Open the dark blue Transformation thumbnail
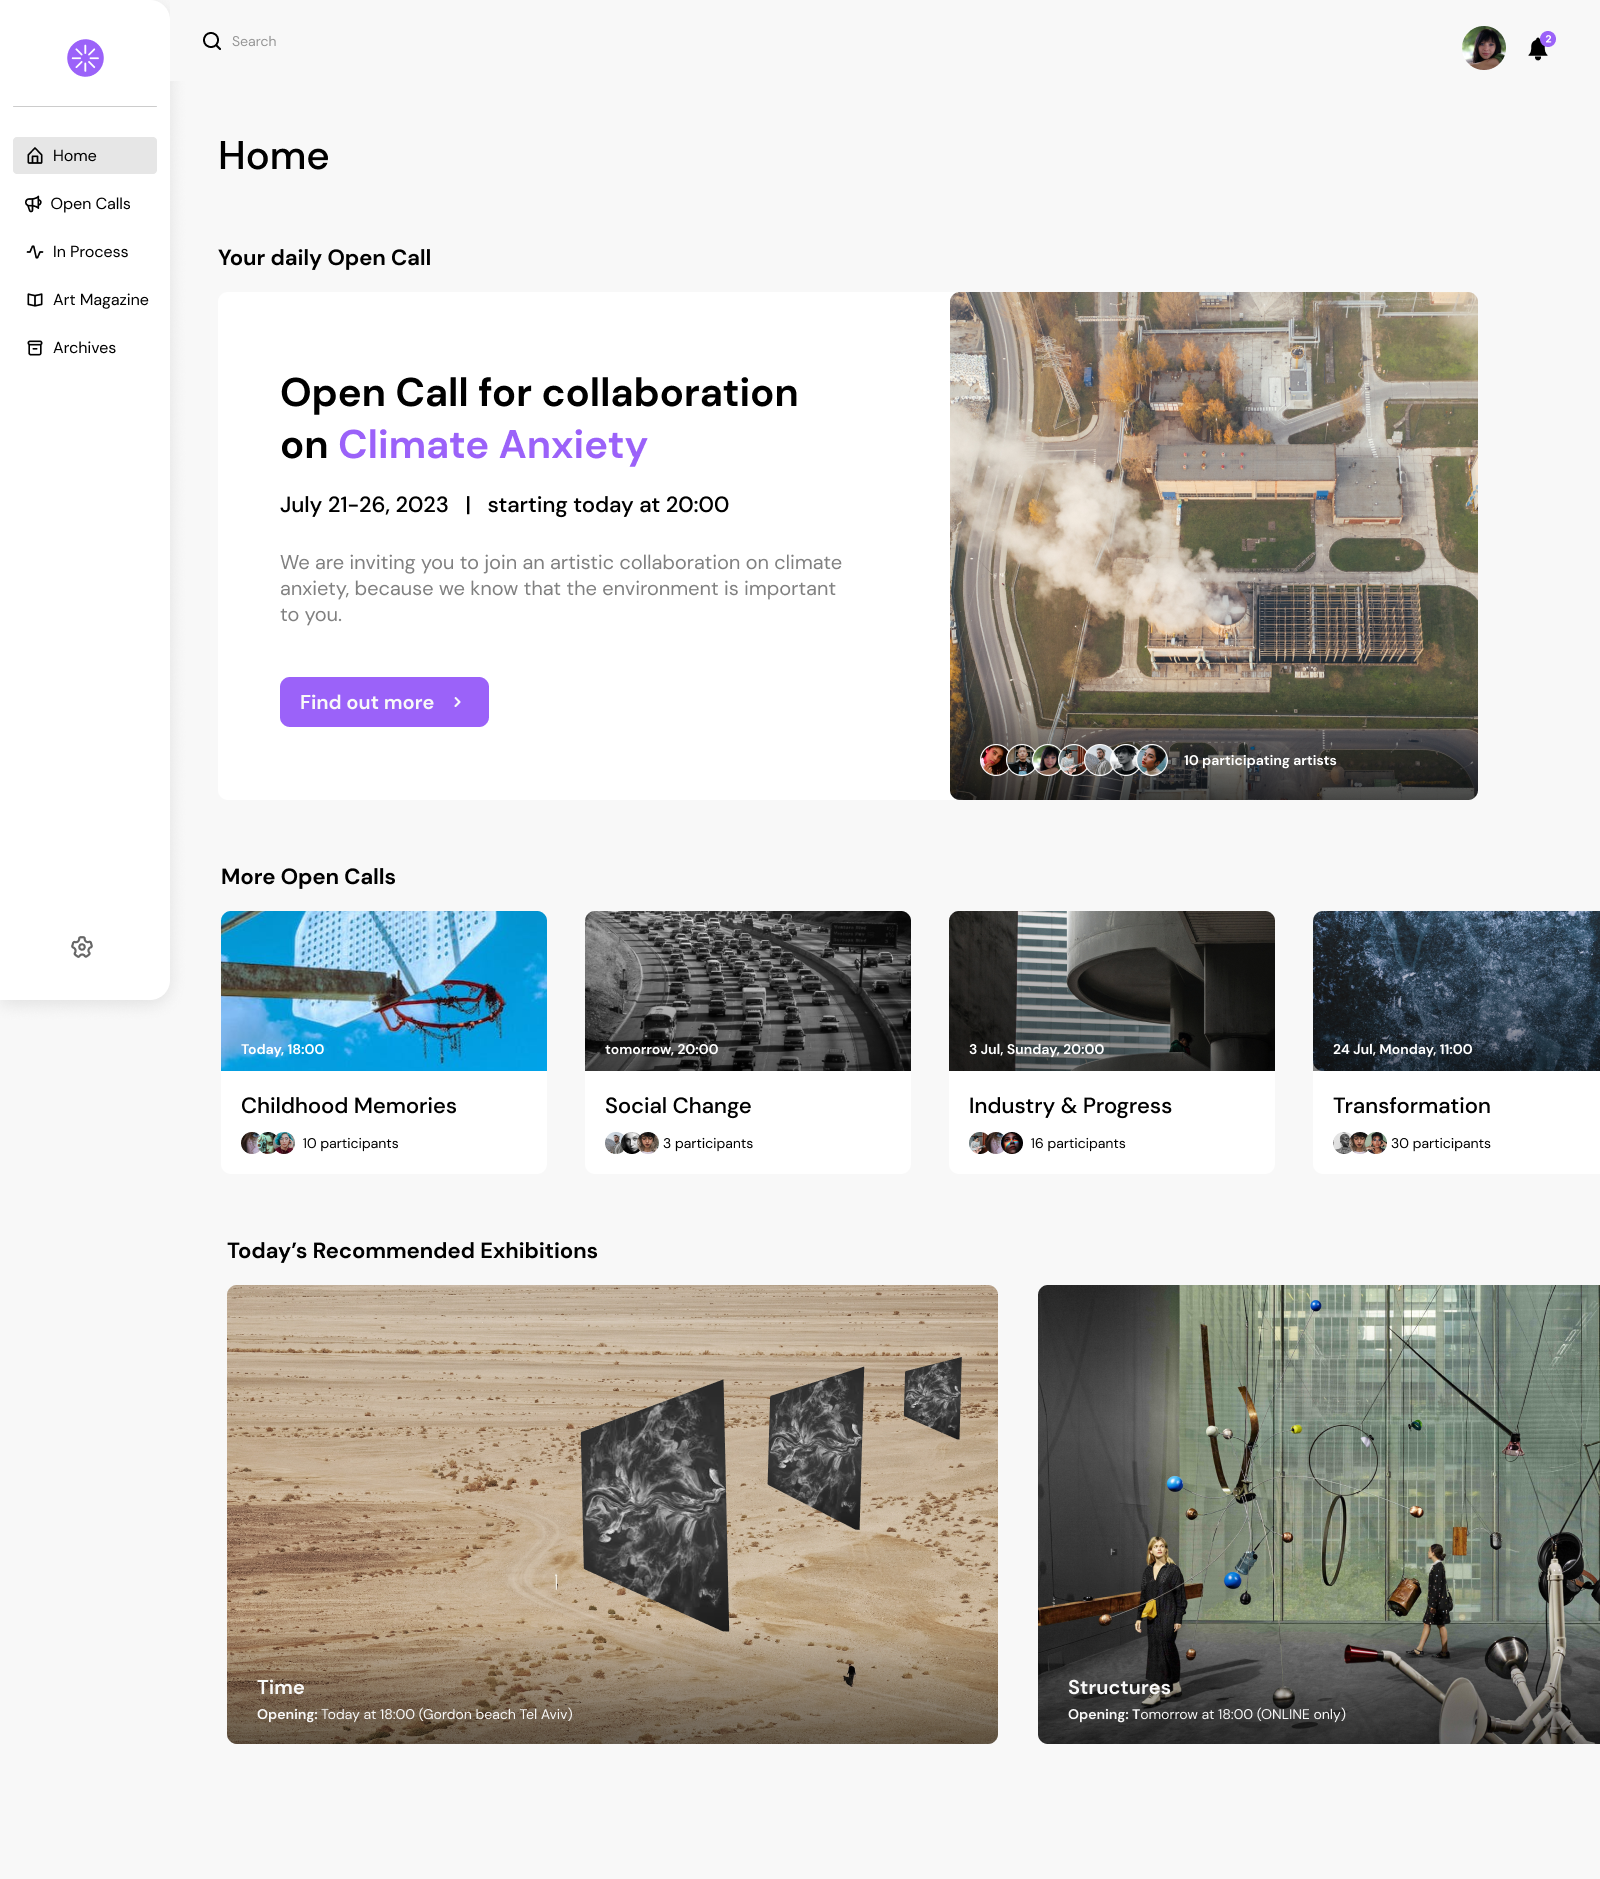This screenshot has width=1600, height=1879. [x=1456, y=991]
